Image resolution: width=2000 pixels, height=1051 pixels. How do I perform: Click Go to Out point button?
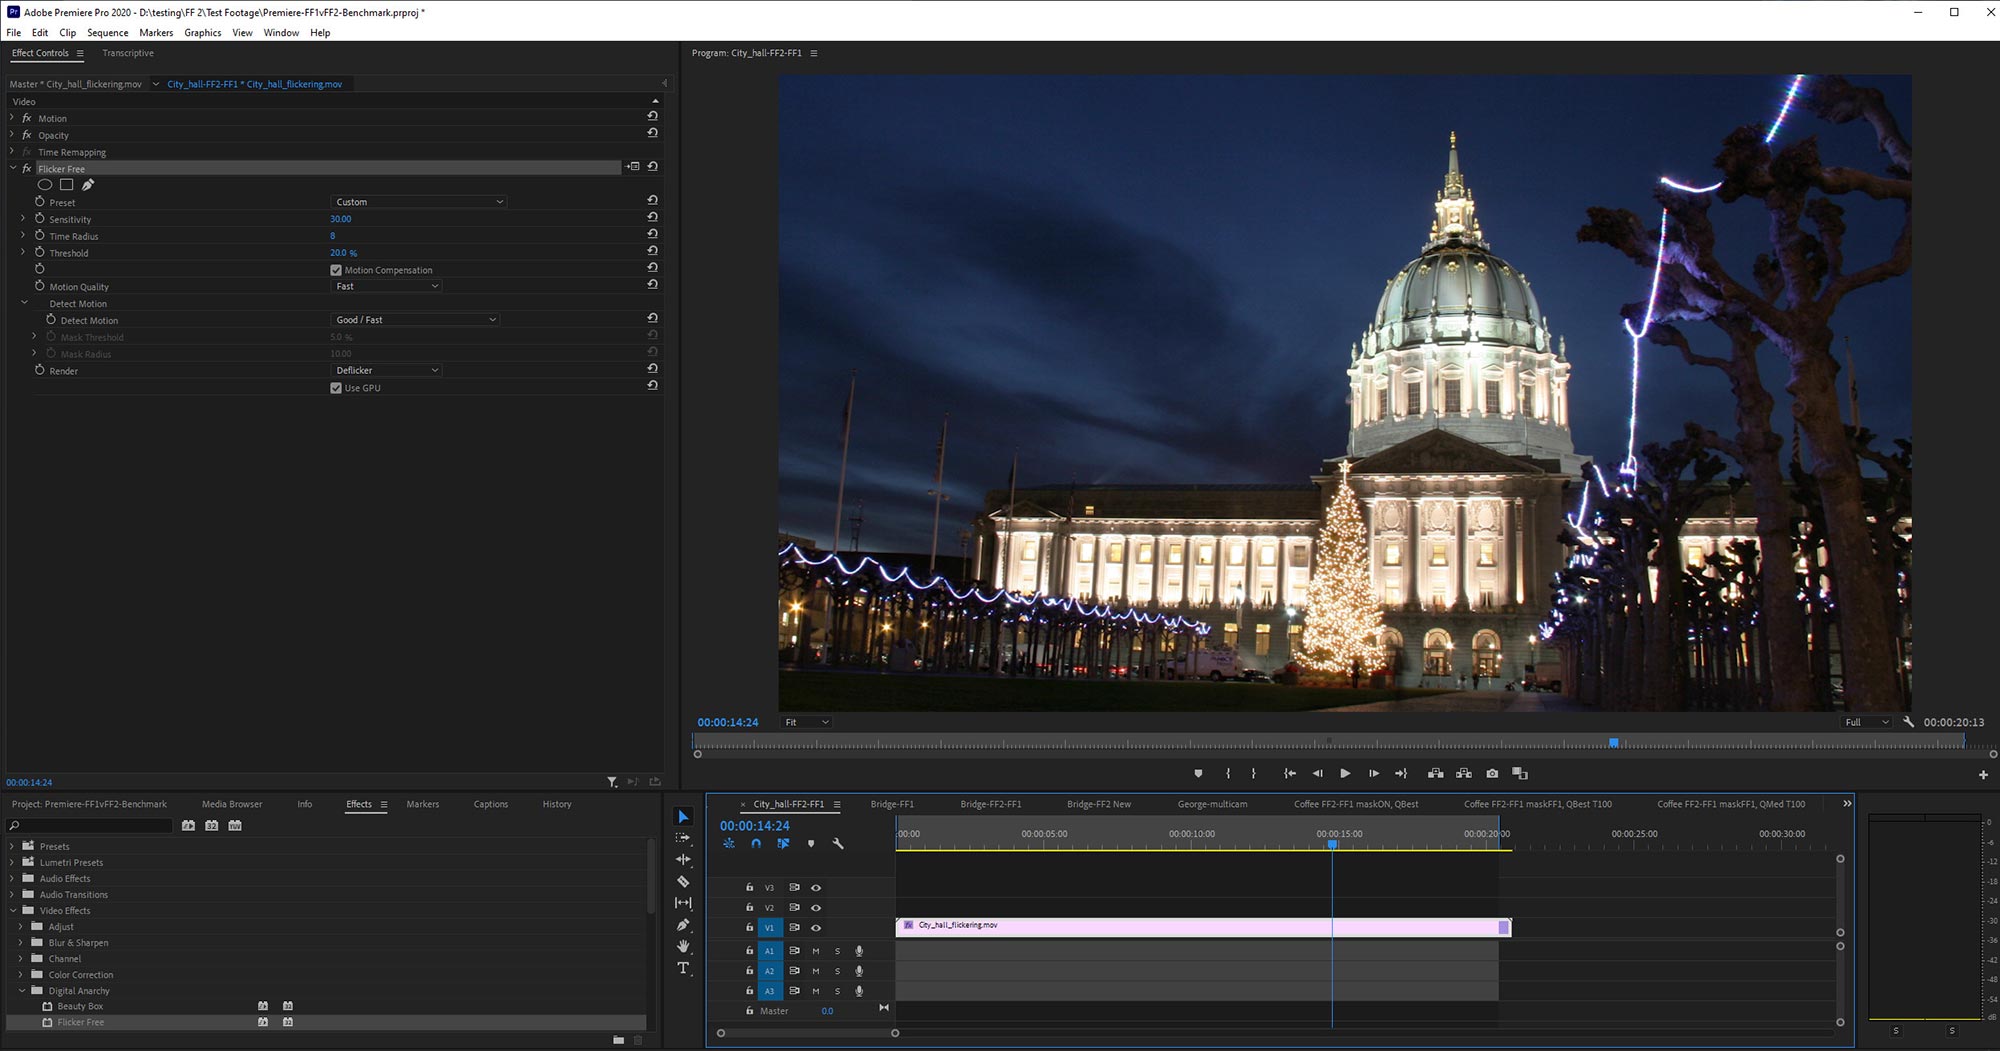pos(1401,773)
